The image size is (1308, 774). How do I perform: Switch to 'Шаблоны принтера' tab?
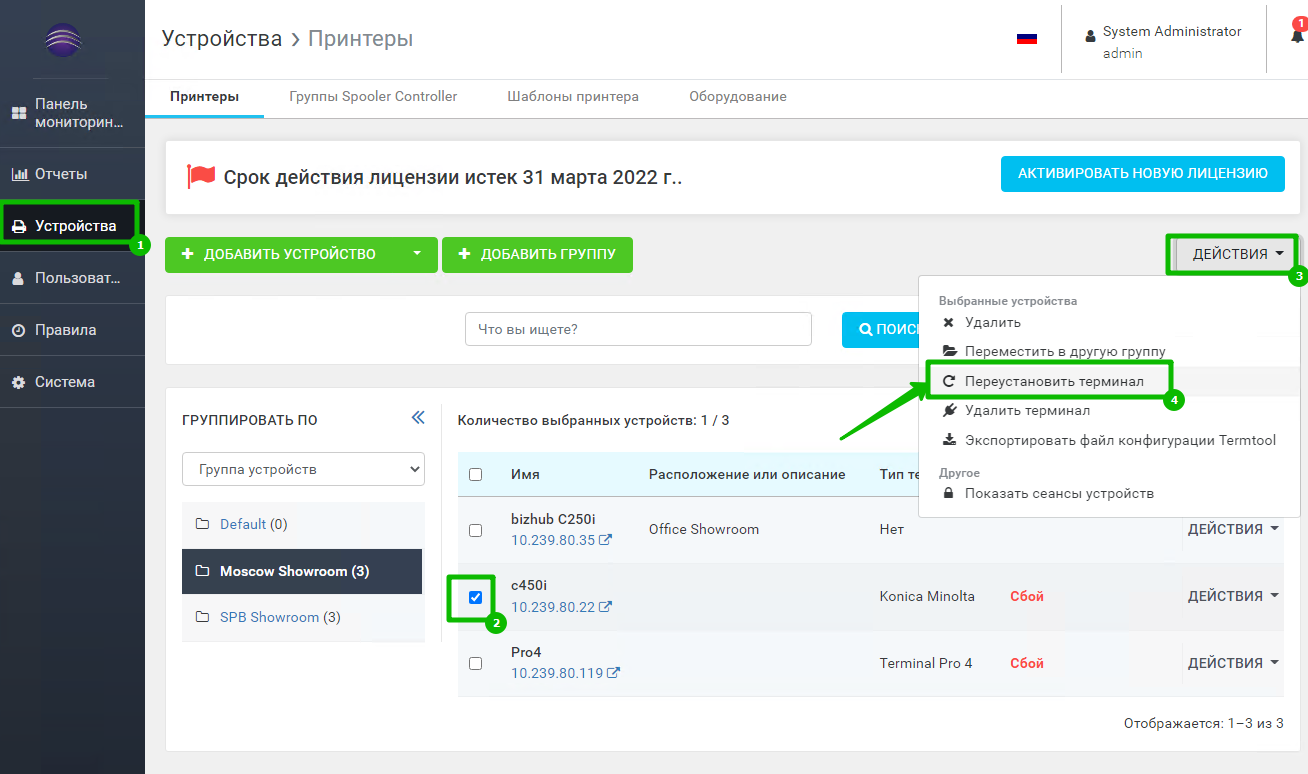point(573,97)
